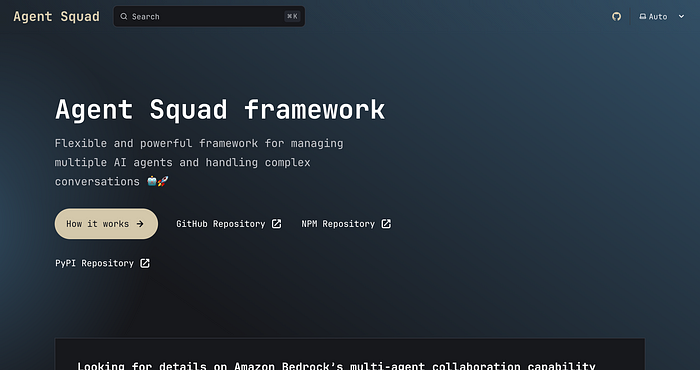700x370 pixels.
Task: Open the How it works button
Action: [106, 224]
